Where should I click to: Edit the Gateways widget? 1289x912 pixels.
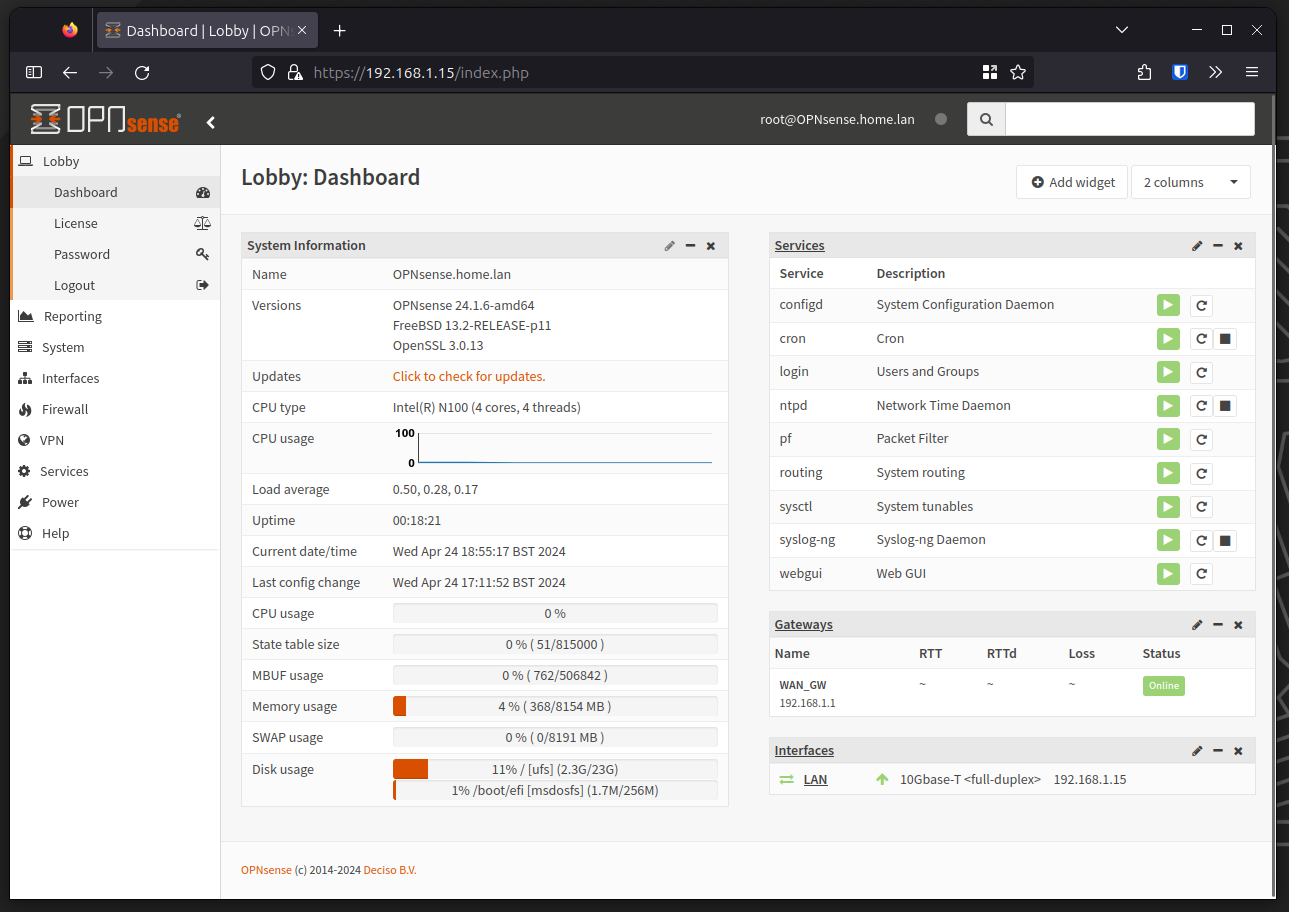point(1197,625)
